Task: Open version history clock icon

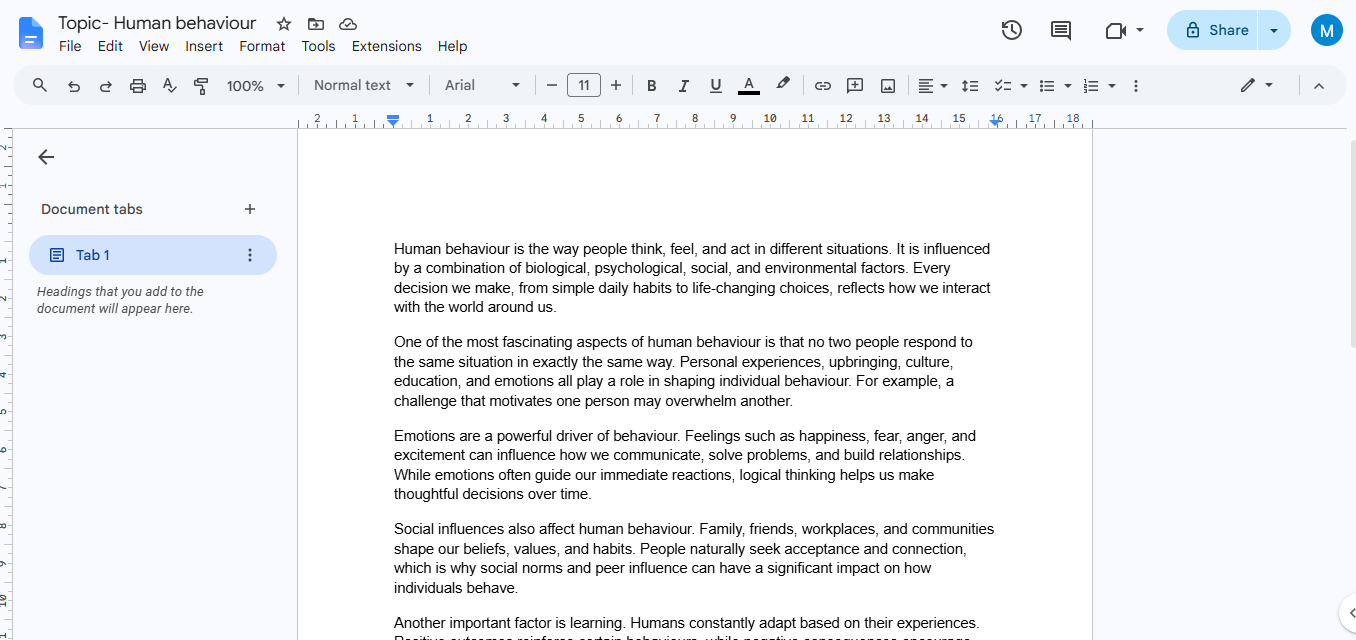Action: 1012,30
